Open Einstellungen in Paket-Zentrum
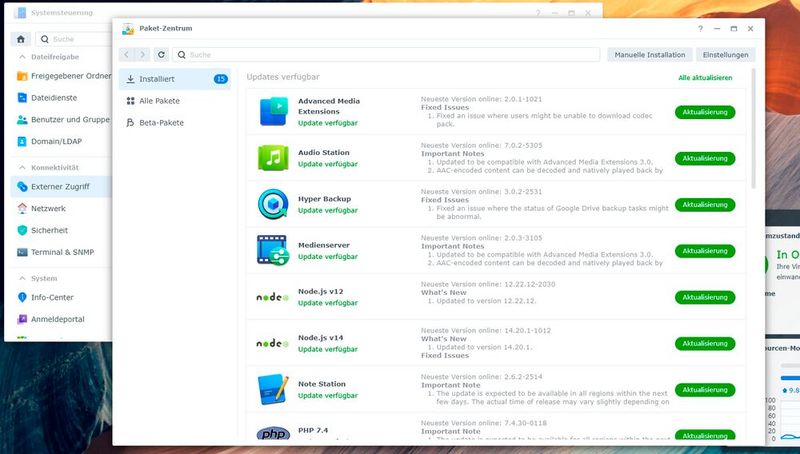Image resolution: width=800 pixels, height=454 pixels. (725, 55)
